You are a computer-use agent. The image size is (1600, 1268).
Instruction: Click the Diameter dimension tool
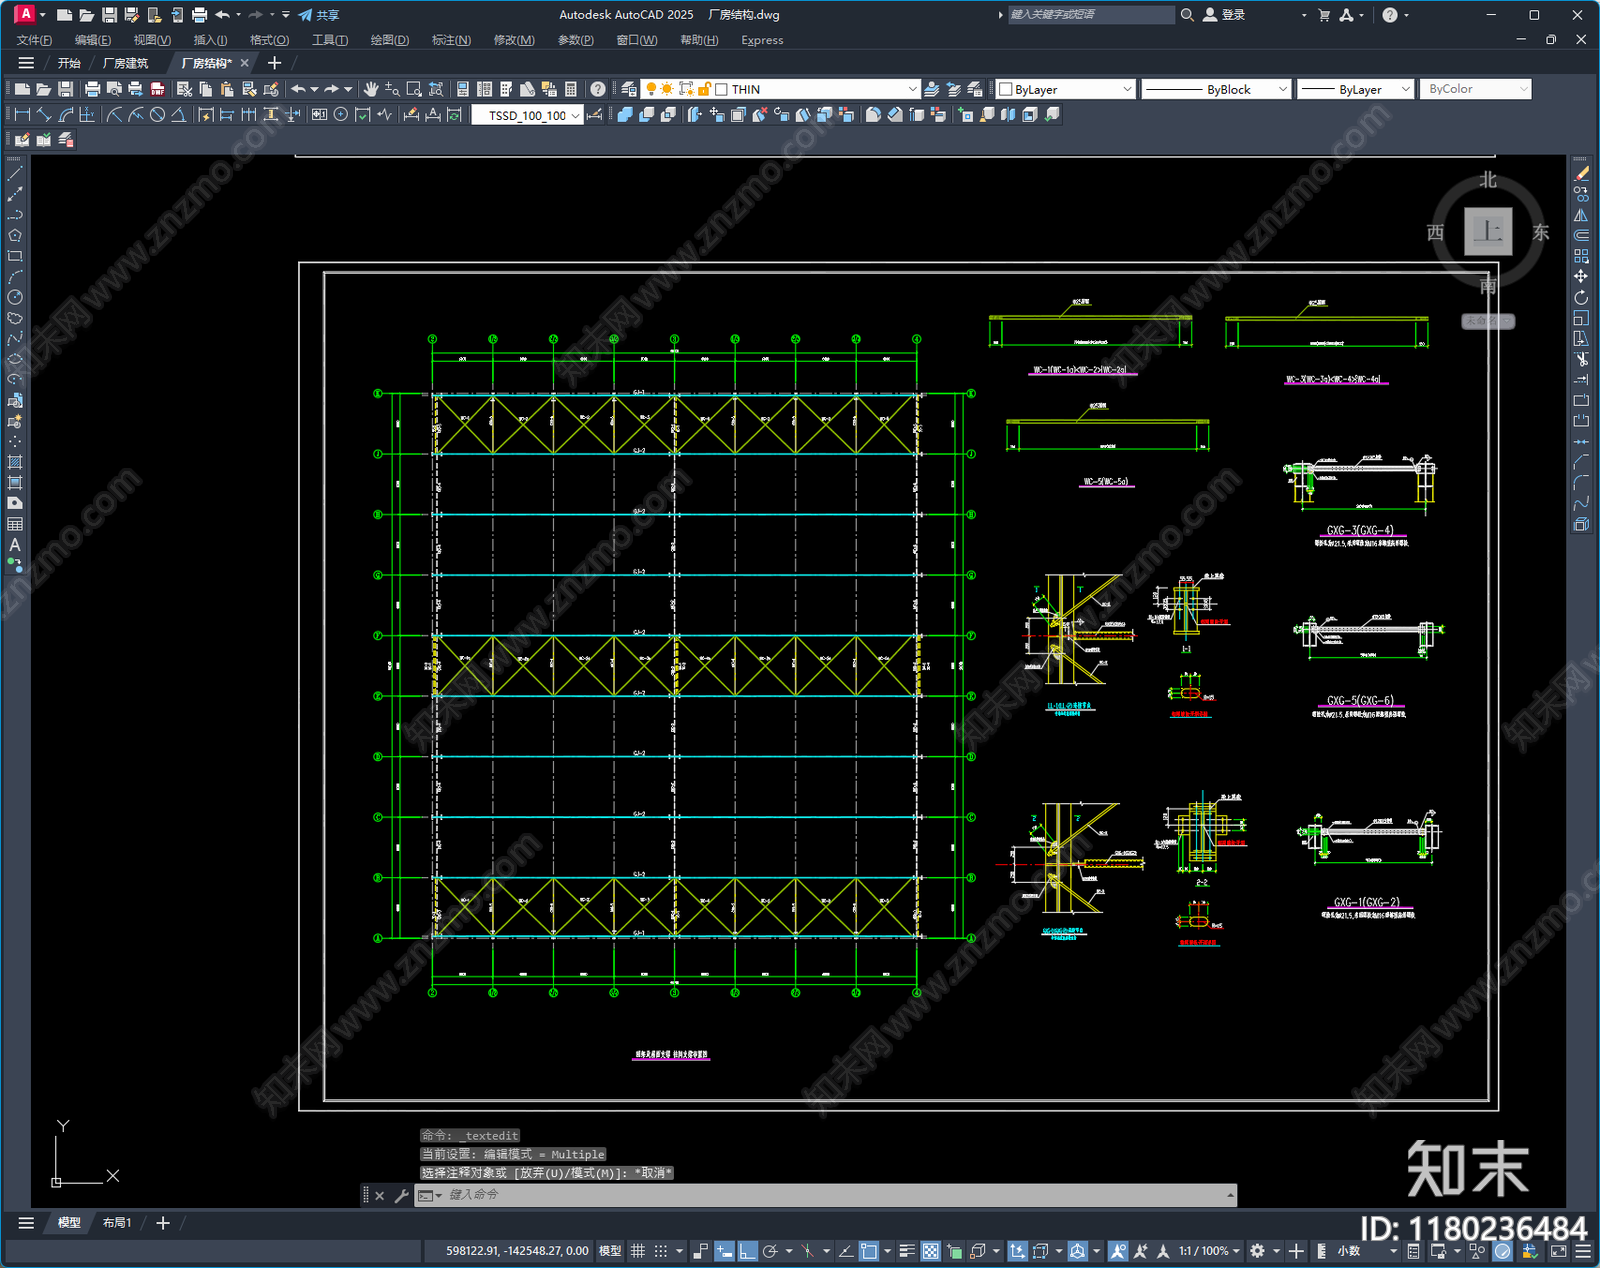(157, 115)
